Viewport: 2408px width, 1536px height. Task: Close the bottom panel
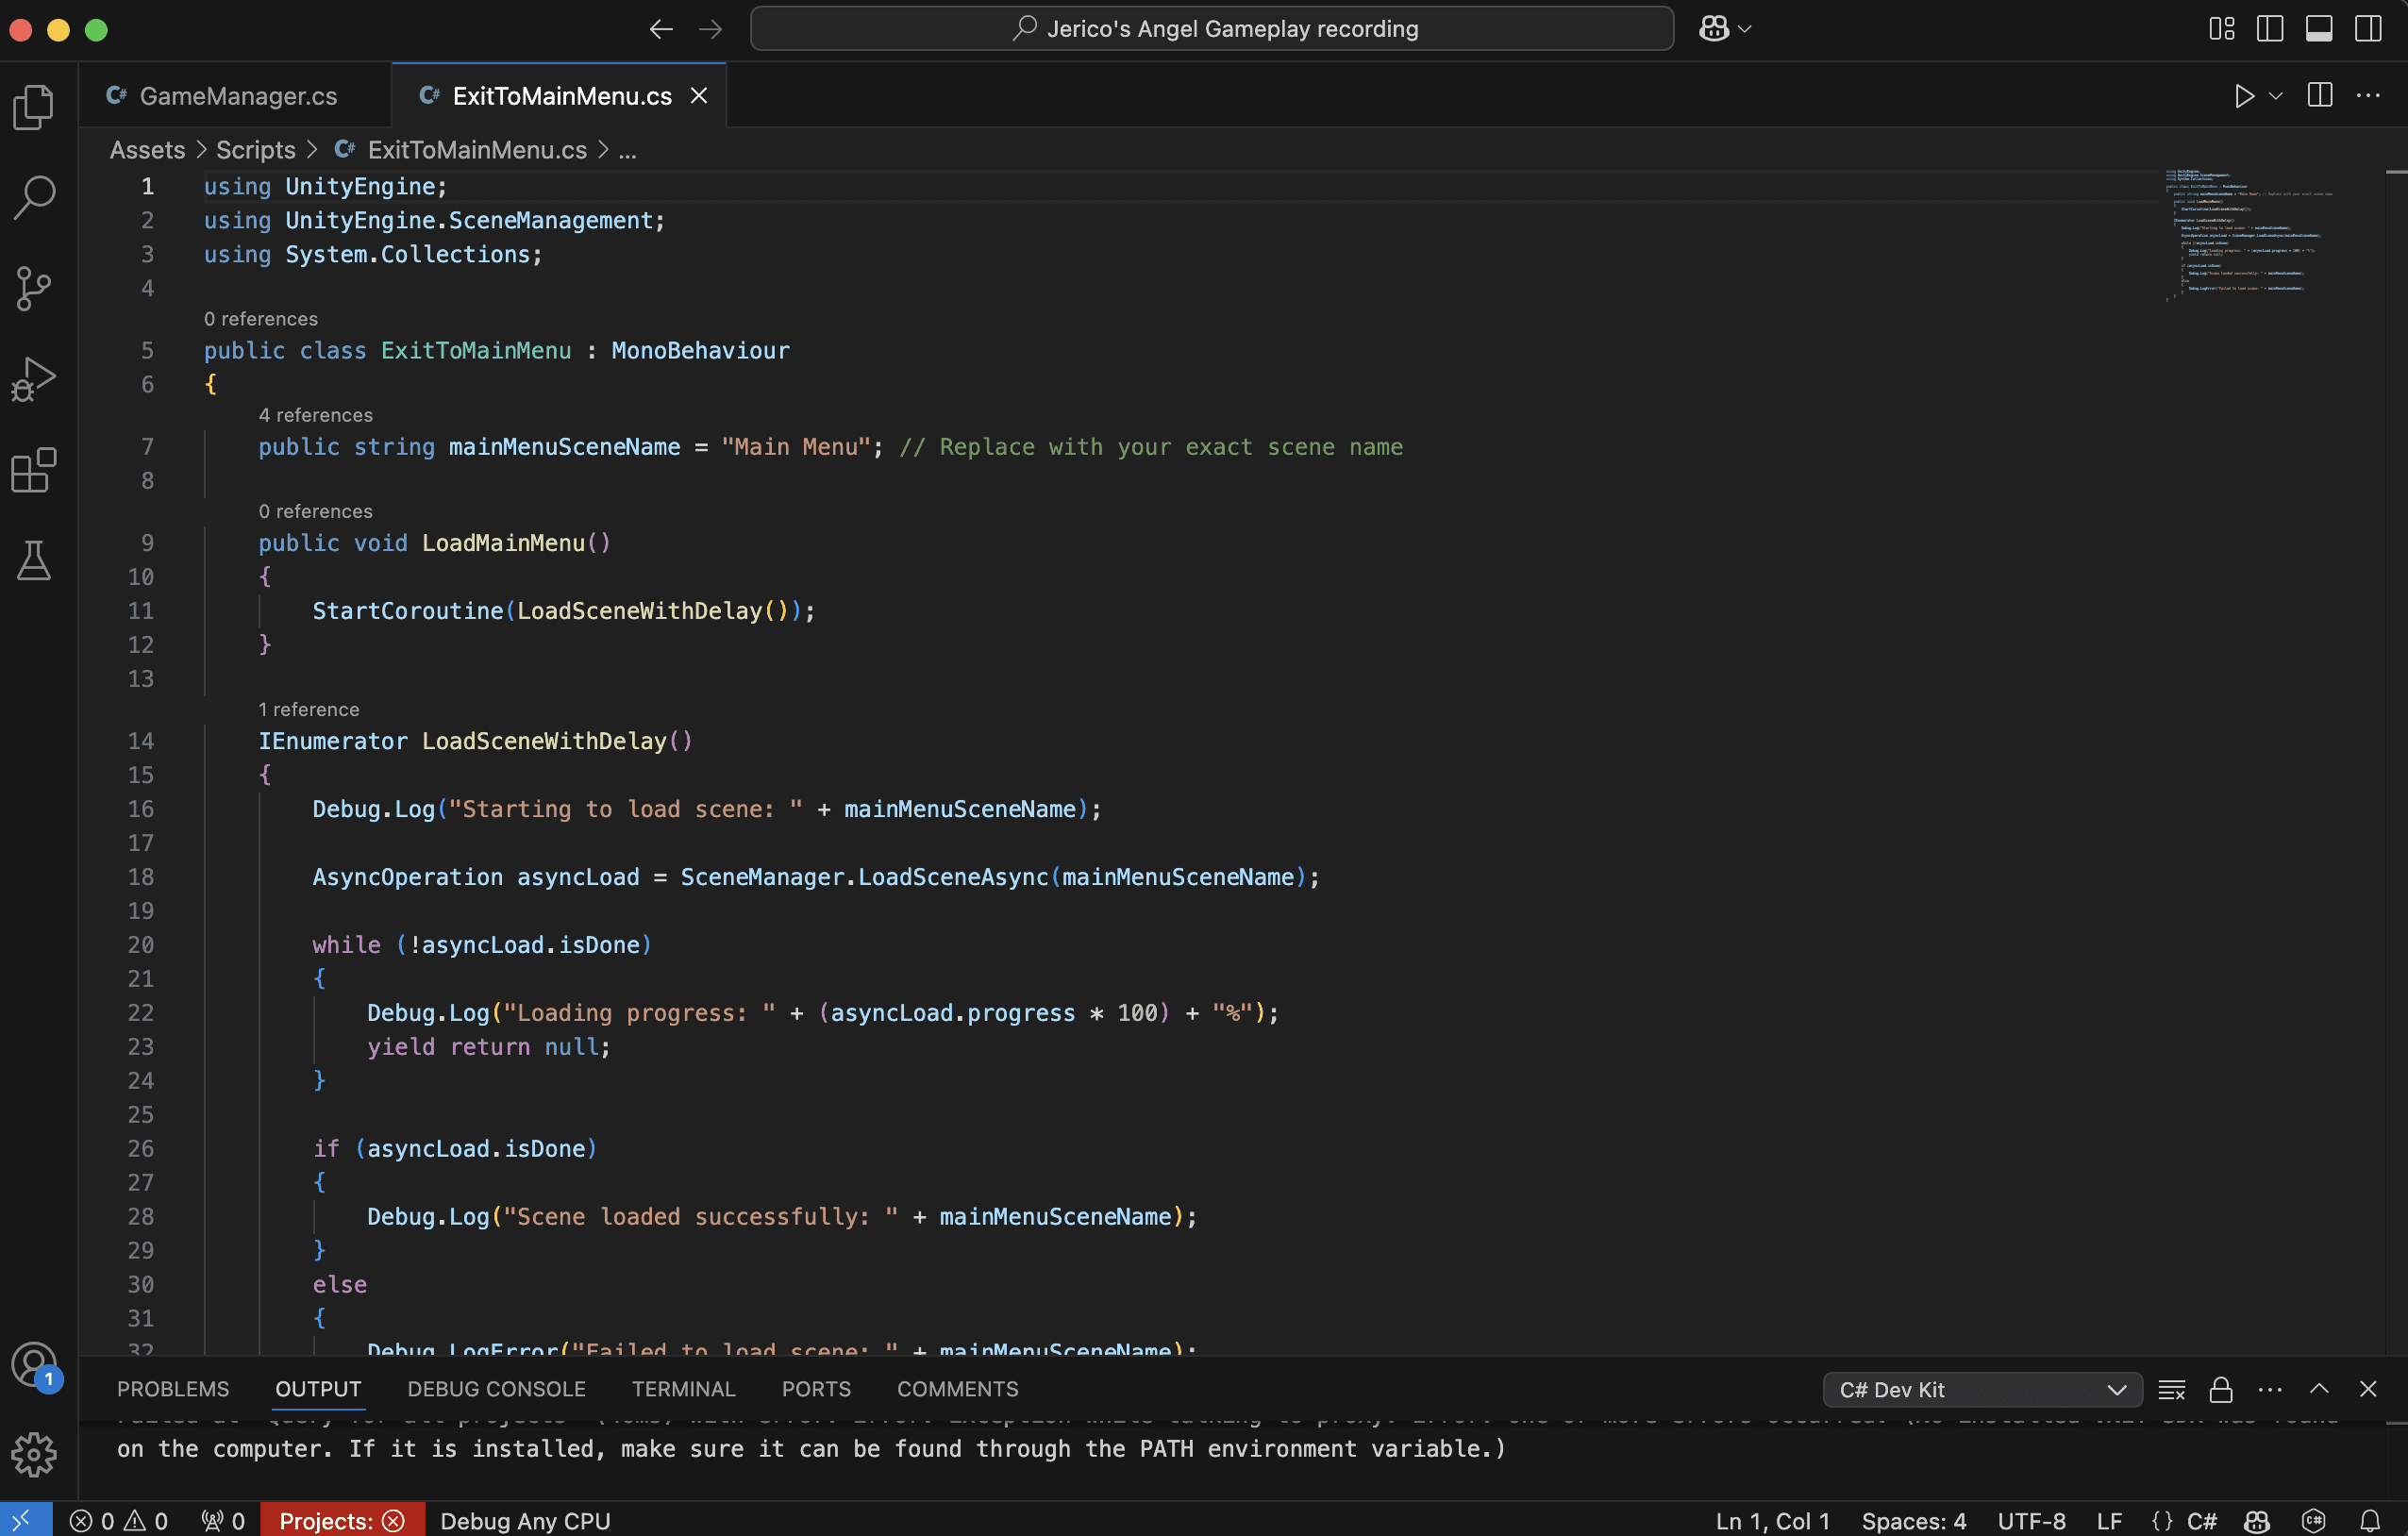coord(2368,1389)
